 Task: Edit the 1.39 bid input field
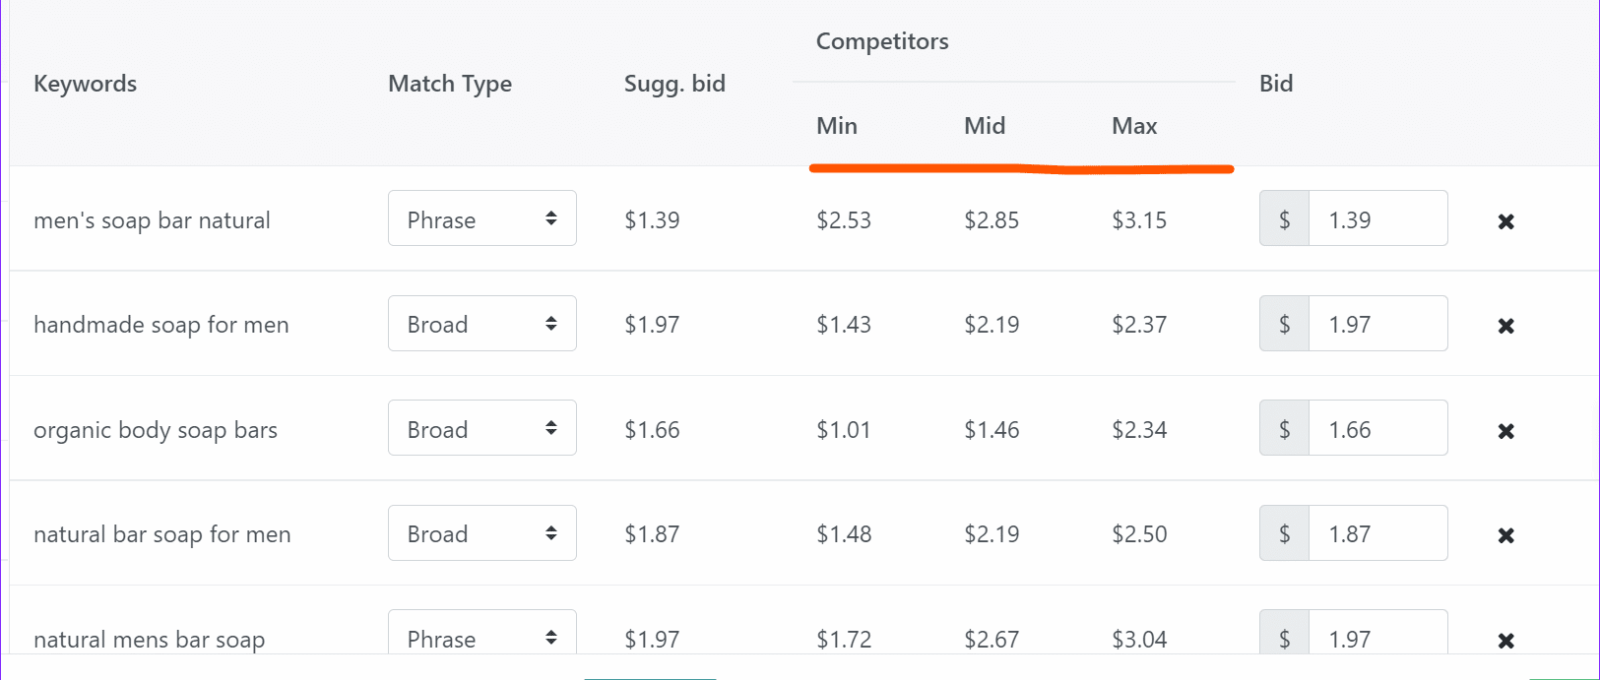[1378, 218]
